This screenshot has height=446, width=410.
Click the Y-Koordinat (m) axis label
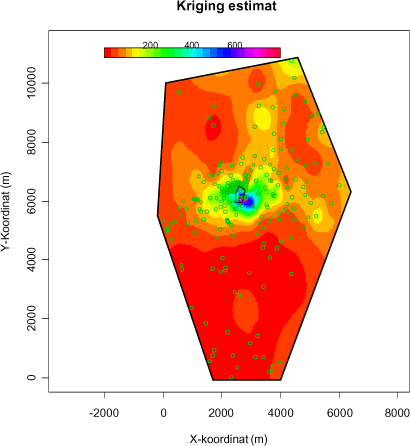click(6, 212)
